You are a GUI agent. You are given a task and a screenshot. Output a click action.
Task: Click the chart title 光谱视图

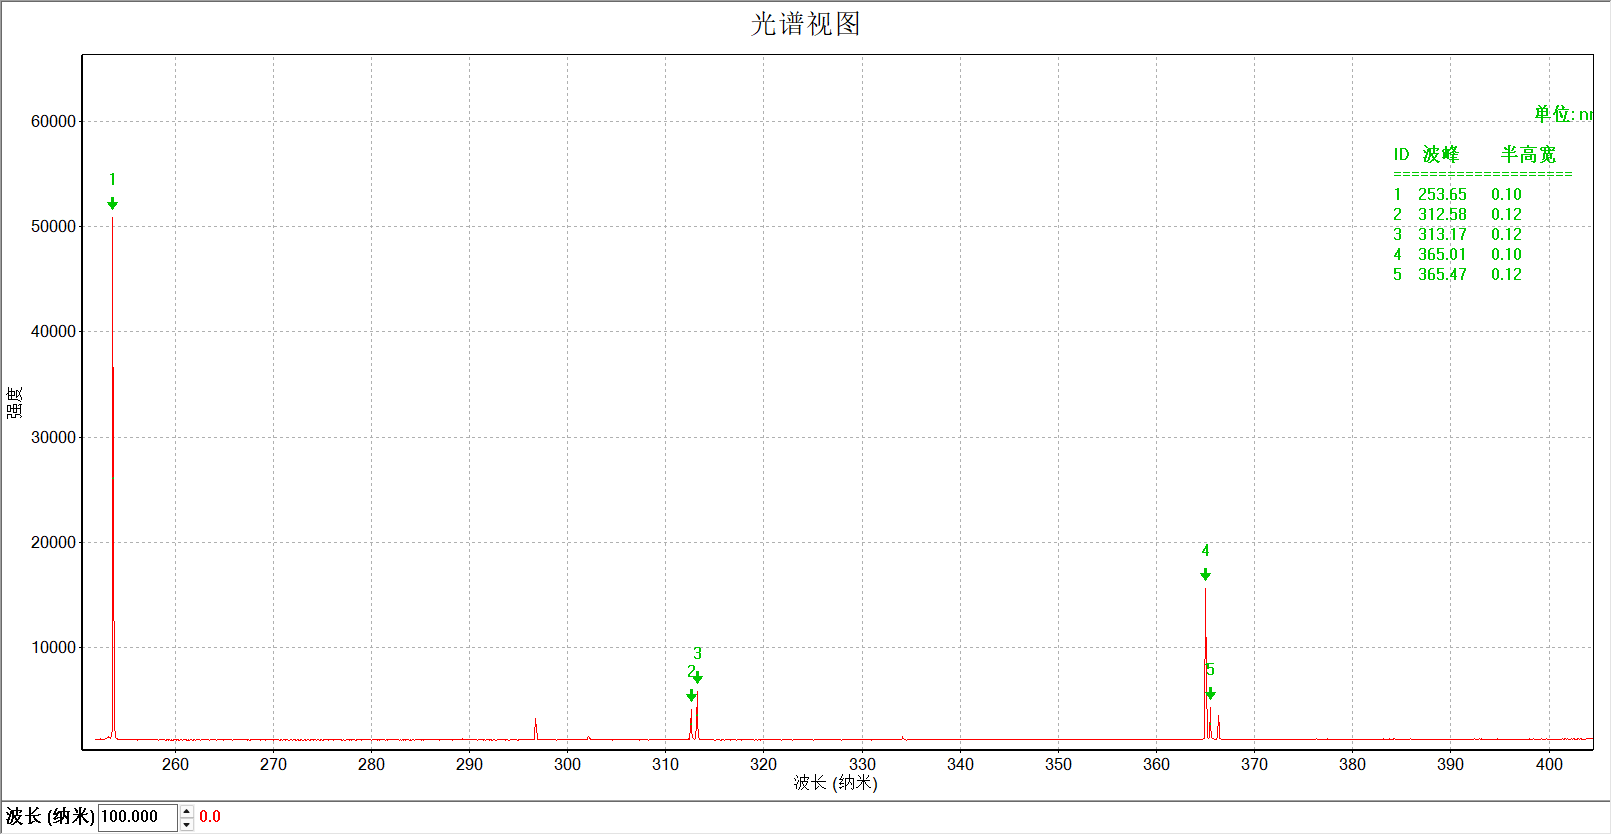pos(806,24)
